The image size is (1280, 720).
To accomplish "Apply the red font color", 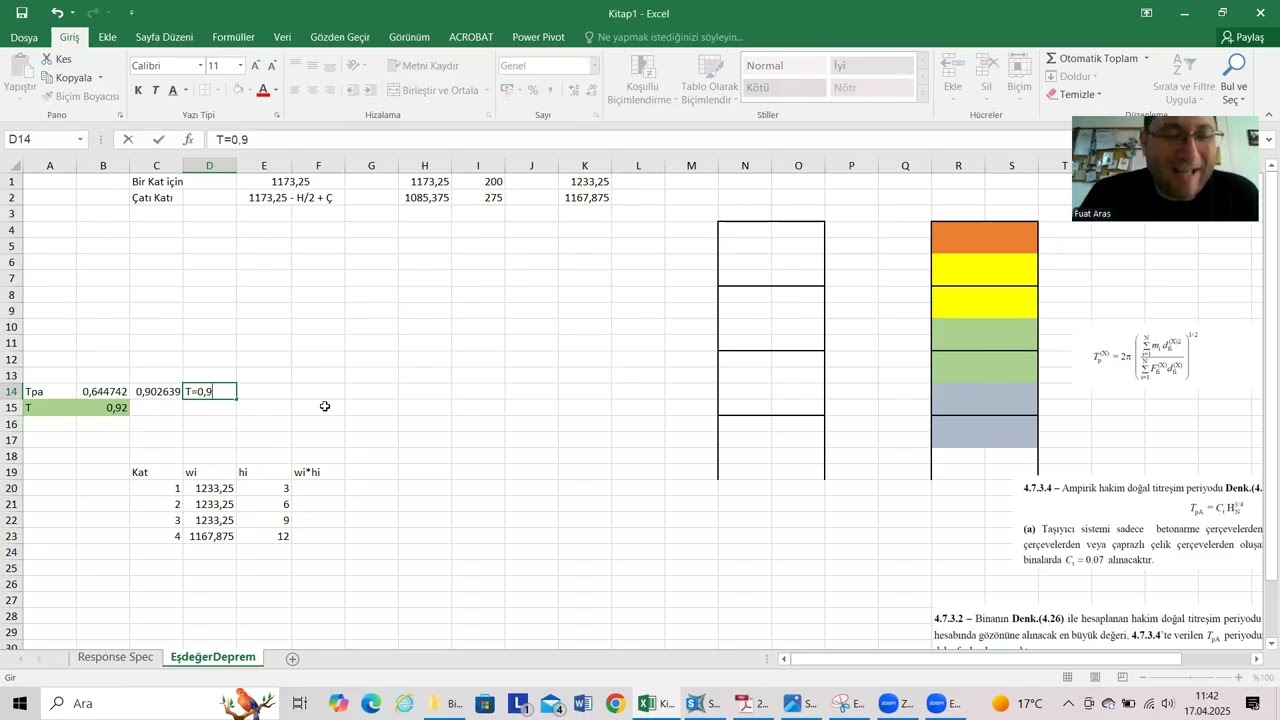I will (x=262, y=90).
